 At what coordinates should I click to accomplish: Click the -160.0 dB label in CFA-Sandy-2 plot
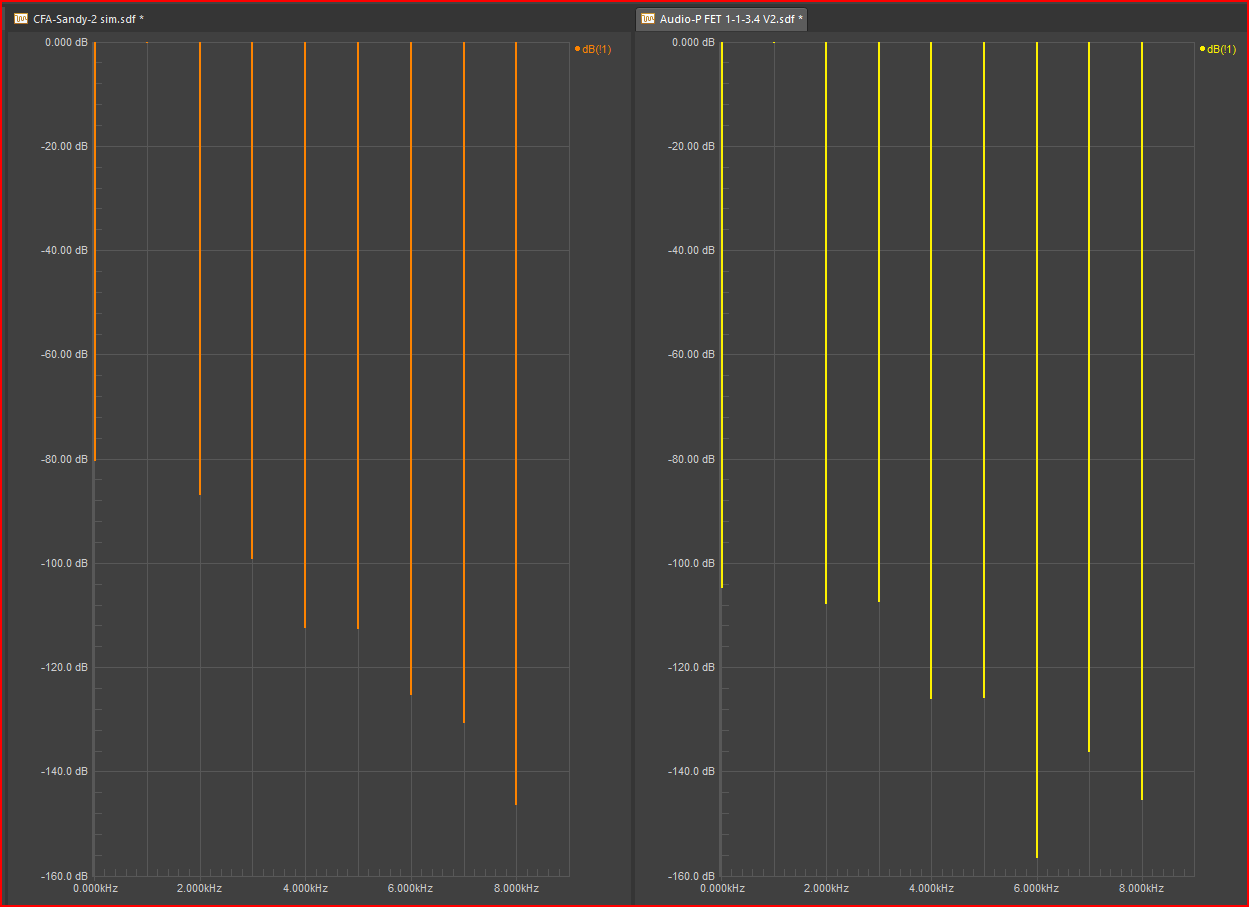(x=64, y=876)
